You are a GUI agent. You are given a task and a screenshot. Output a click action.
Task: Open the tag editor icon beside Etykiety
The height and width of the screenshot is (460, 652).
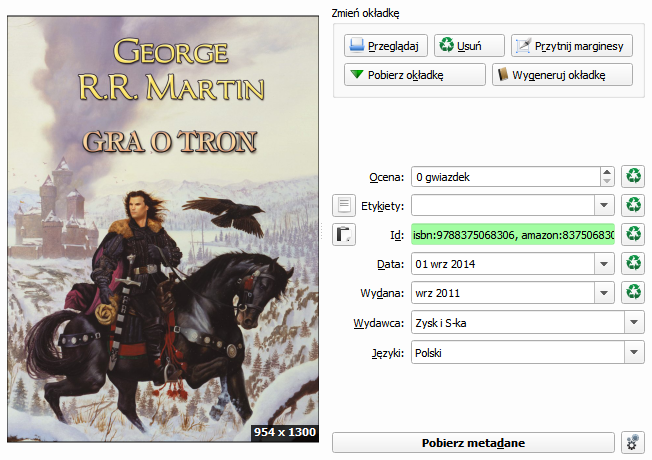[x=344, y=205]
